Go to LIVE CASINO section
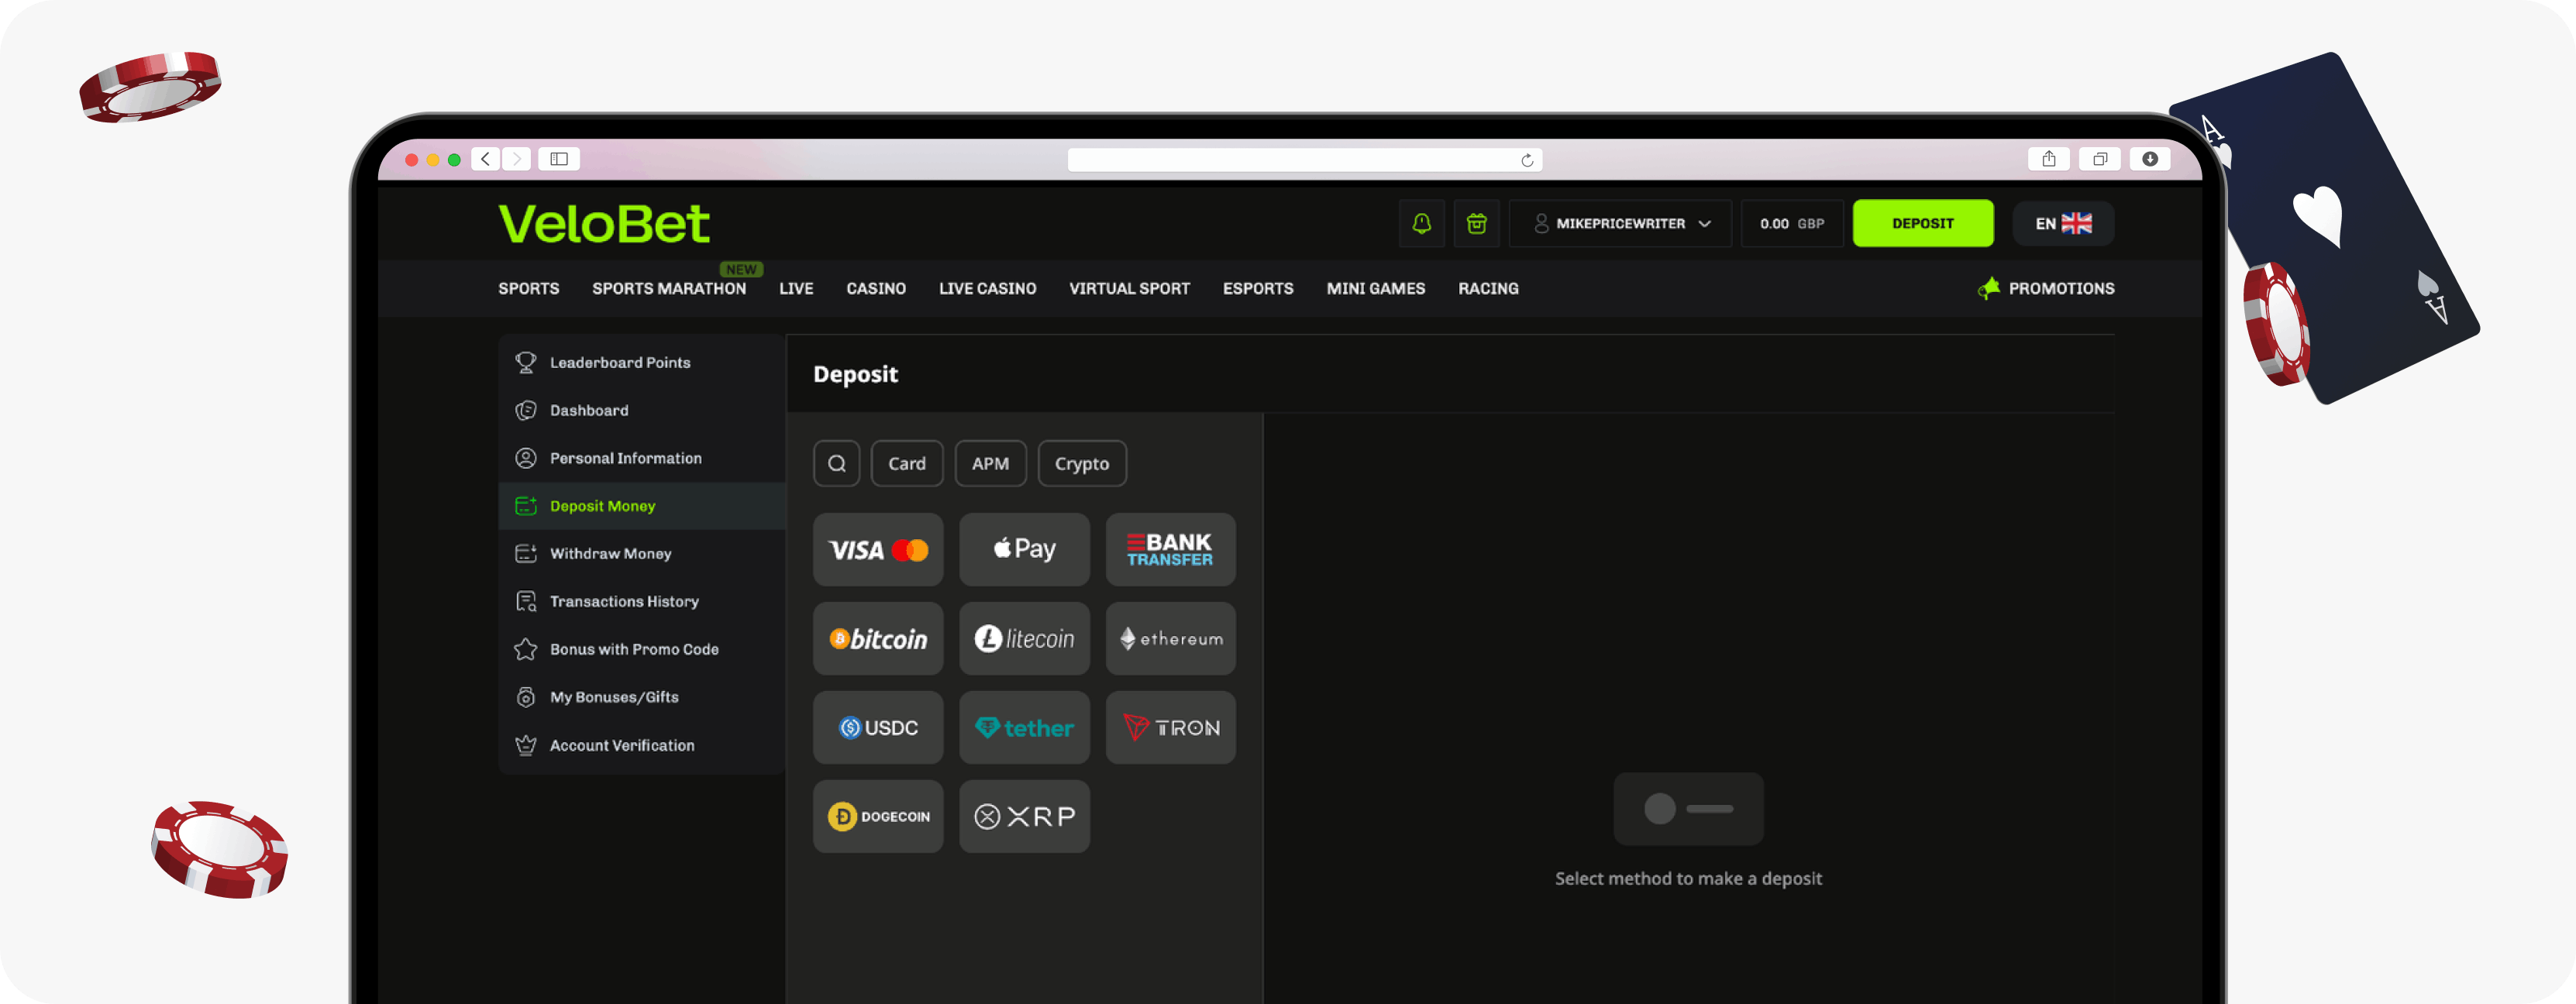This screenshot has height=1004, width=2576. (x=987, y=288)
